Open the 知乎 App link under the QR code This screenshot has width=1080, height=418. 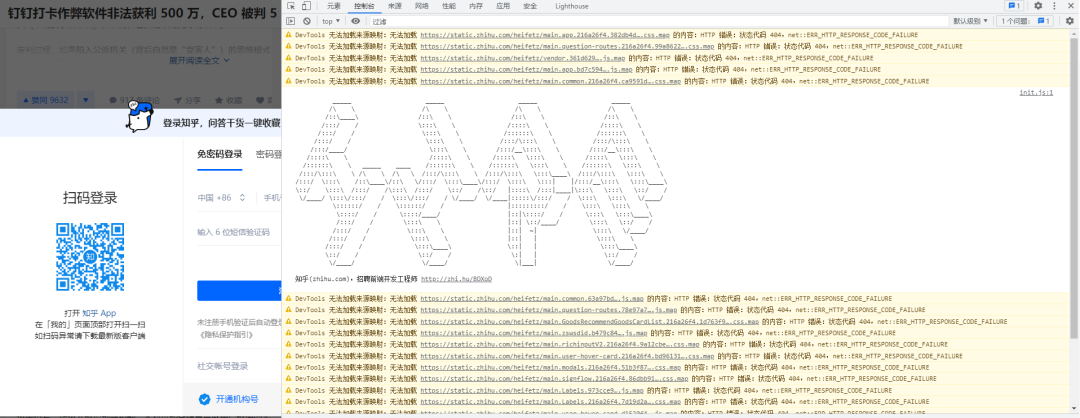(x=99, y=313)
